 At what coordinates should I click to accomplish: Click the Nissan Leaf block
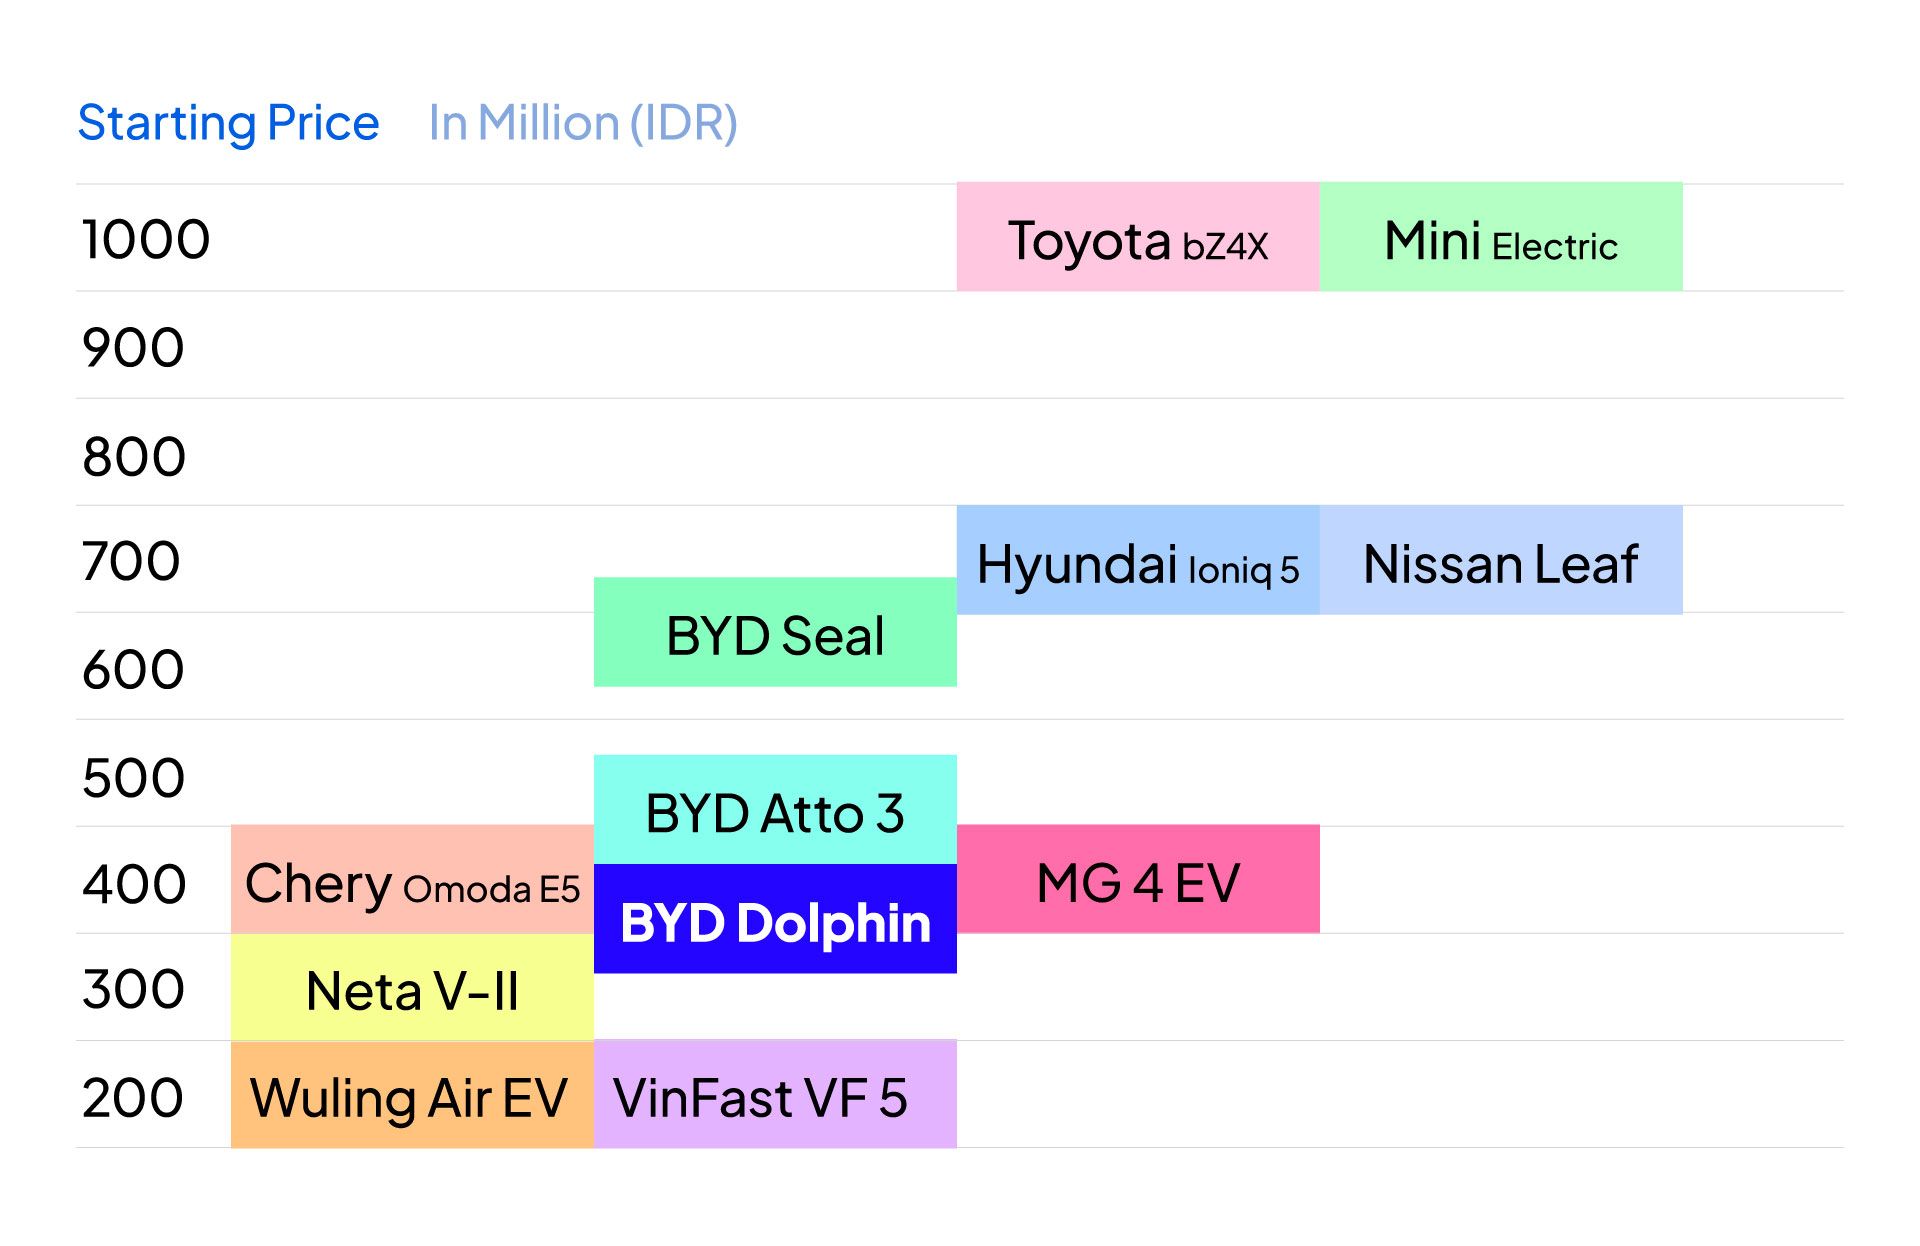tap(1501, 560)
